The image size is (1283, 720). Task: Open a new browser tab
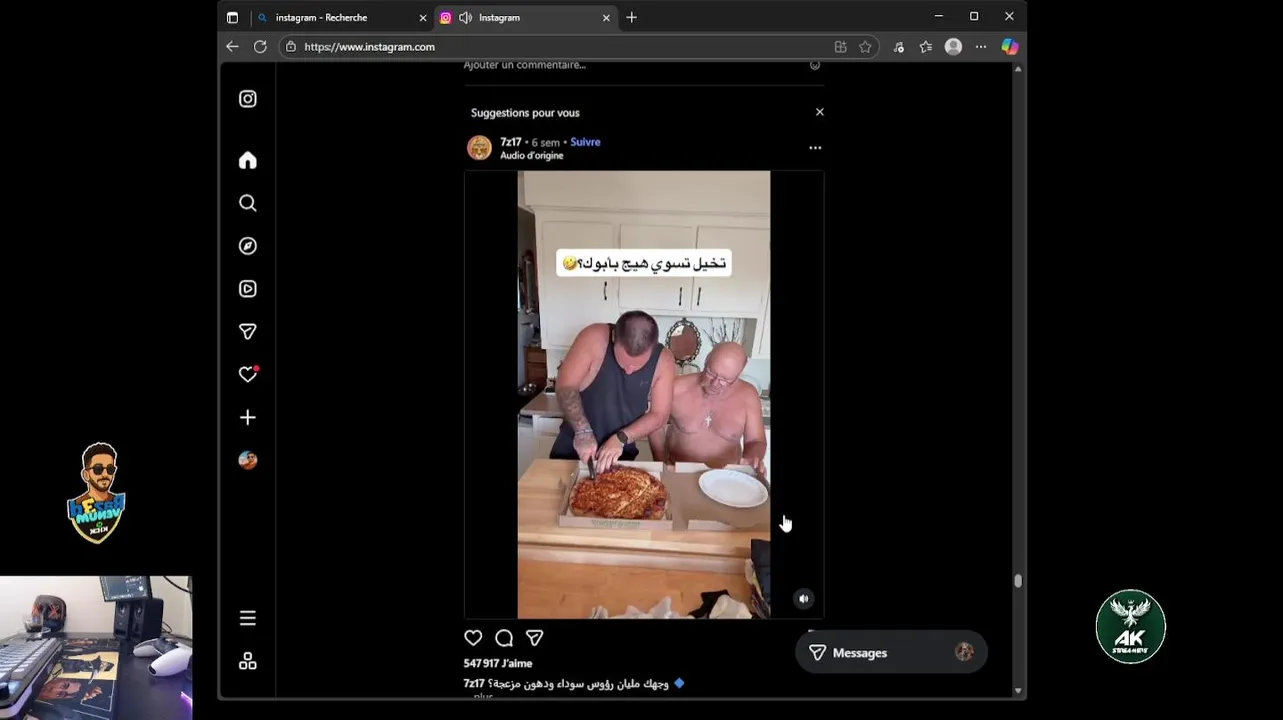[x=631, y=17]
